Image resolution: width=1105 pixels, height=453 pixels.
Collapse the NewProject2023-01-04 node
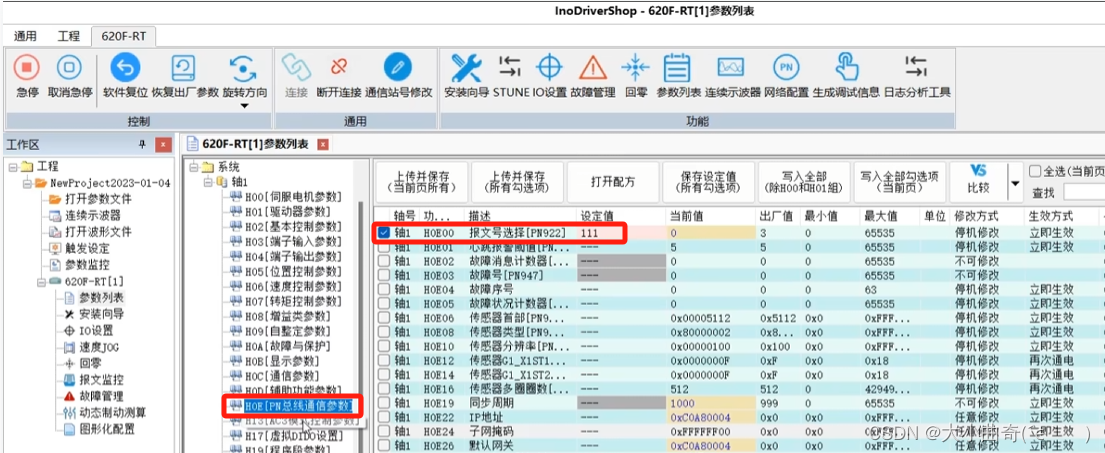pyautogui.click(x=26, y=183)
